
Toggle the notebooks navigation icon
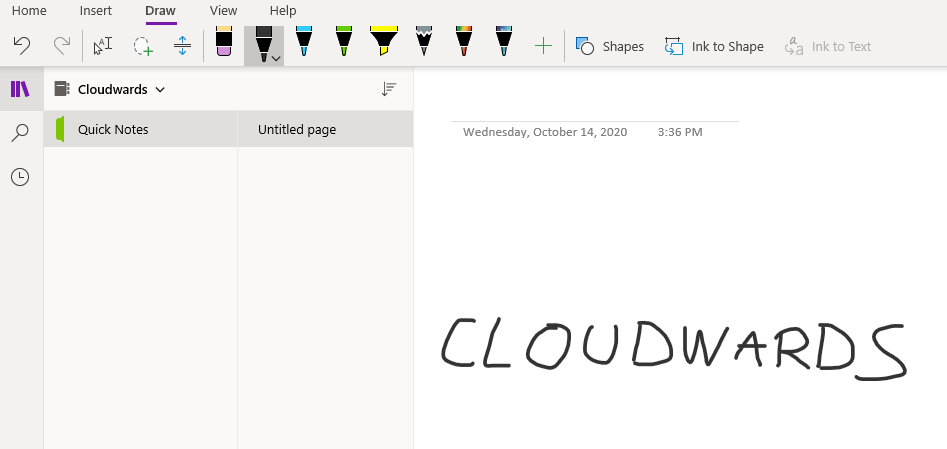pyautogui.click(x=20, y=89)
